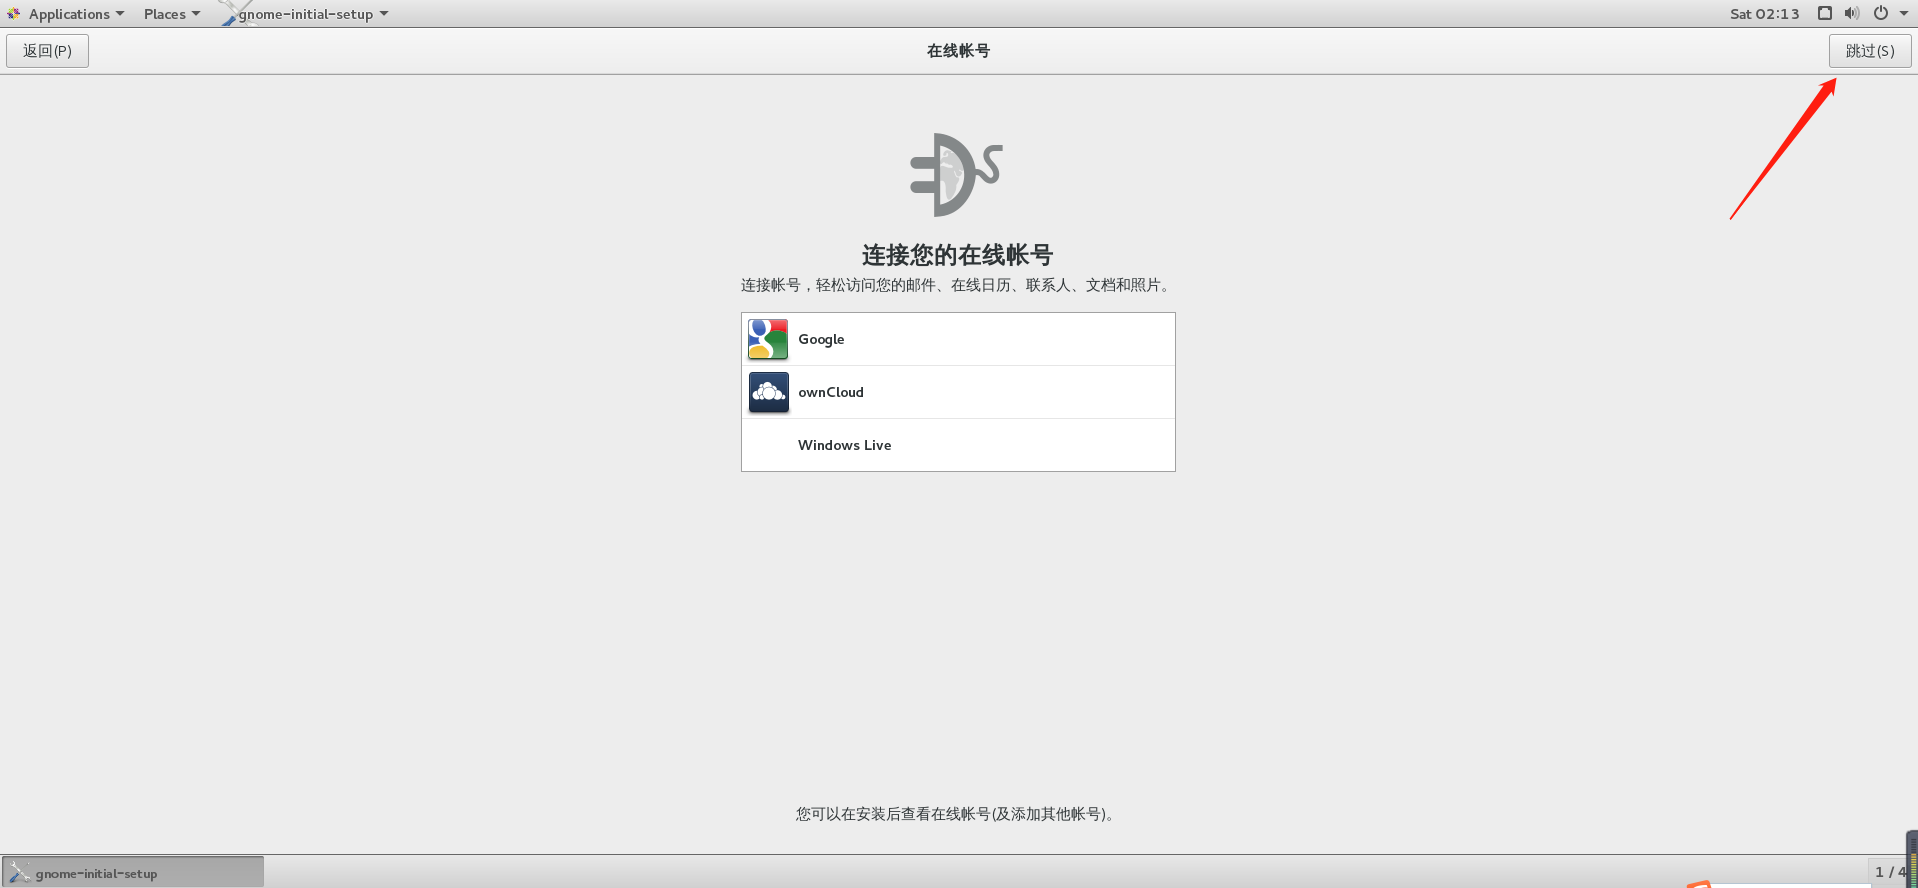Open the Places menu

pyautogui.click(x=172, y=14)
